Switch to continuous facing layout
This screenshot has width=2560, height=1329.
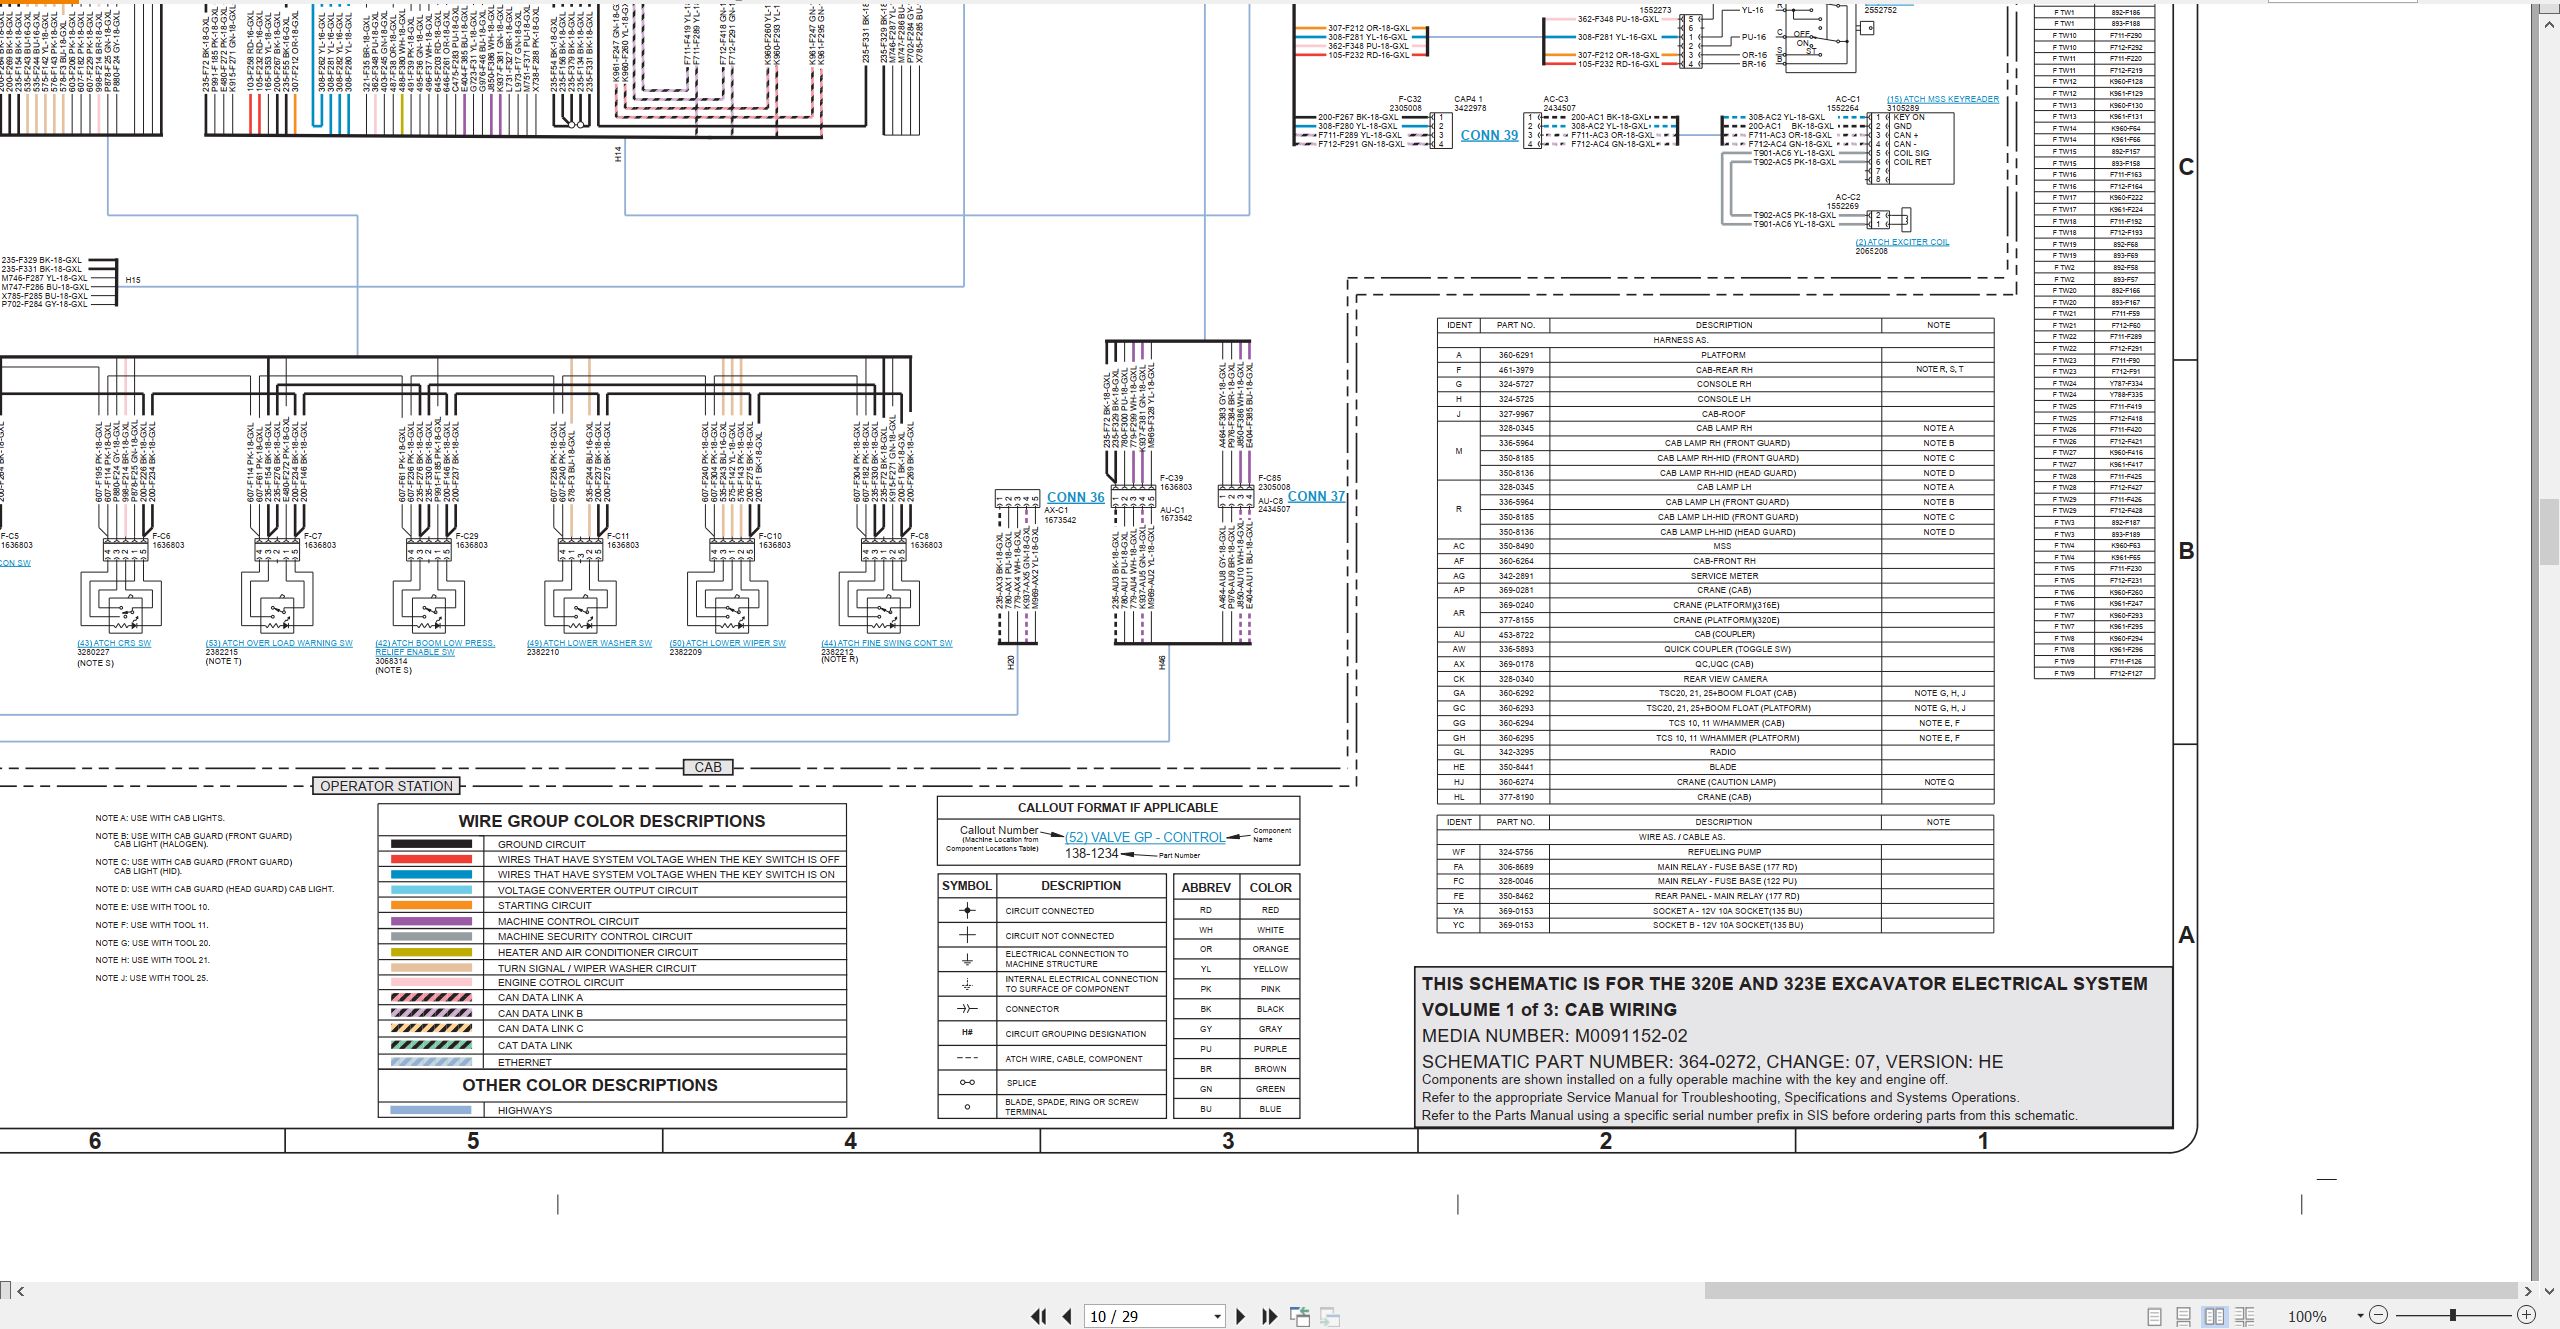coord(2245,1317)
